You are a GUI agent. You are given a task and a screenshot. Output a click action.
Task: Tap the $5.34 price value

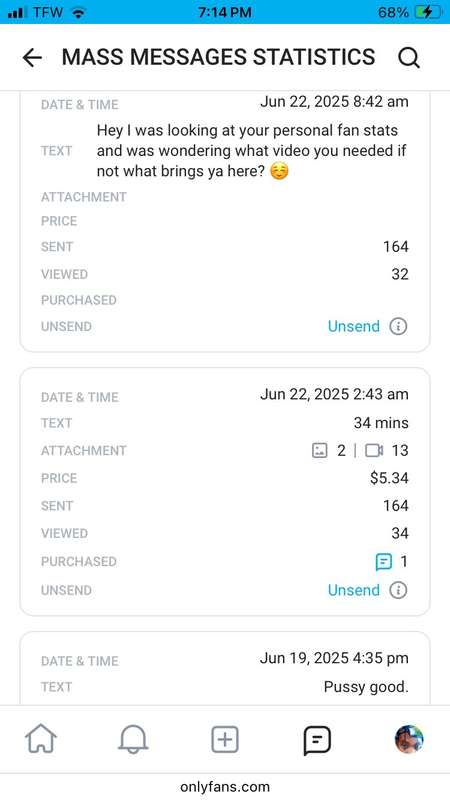coord(389,479)
